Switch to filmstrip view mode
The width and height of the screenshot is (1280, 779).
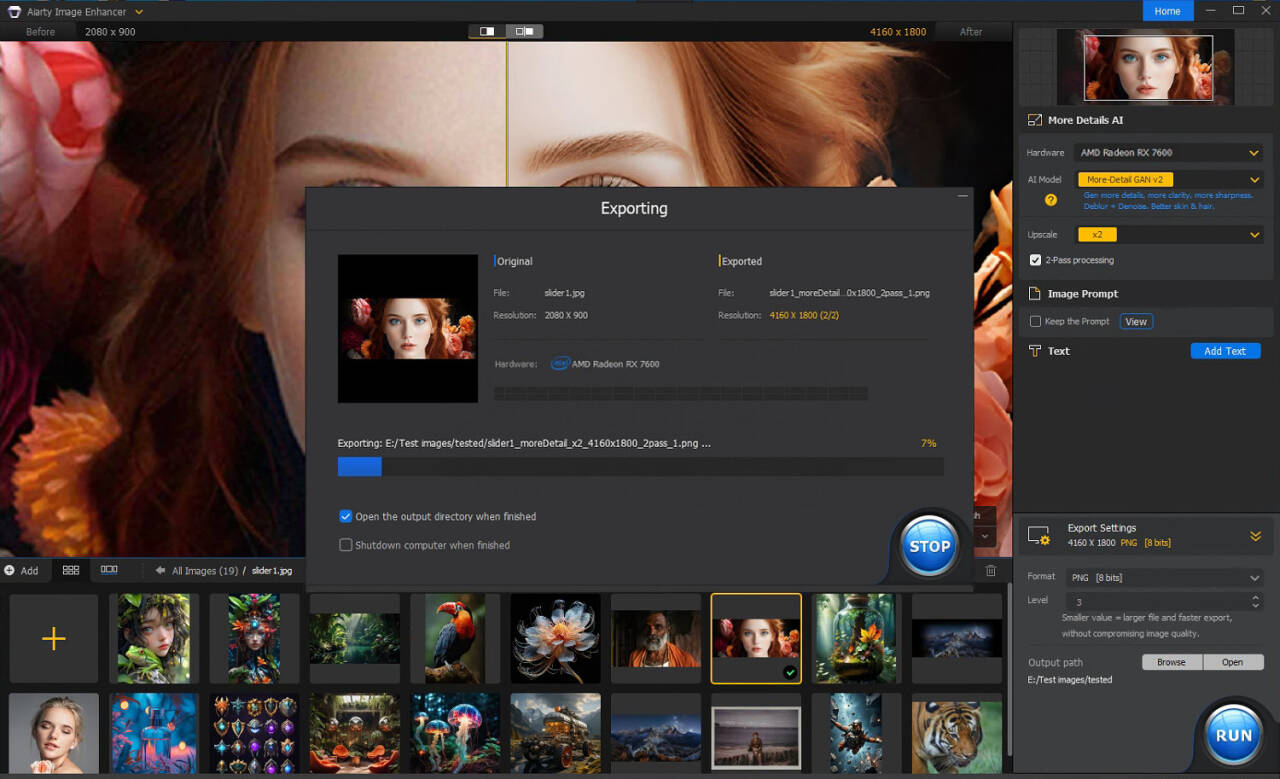[x=107, y=570]
